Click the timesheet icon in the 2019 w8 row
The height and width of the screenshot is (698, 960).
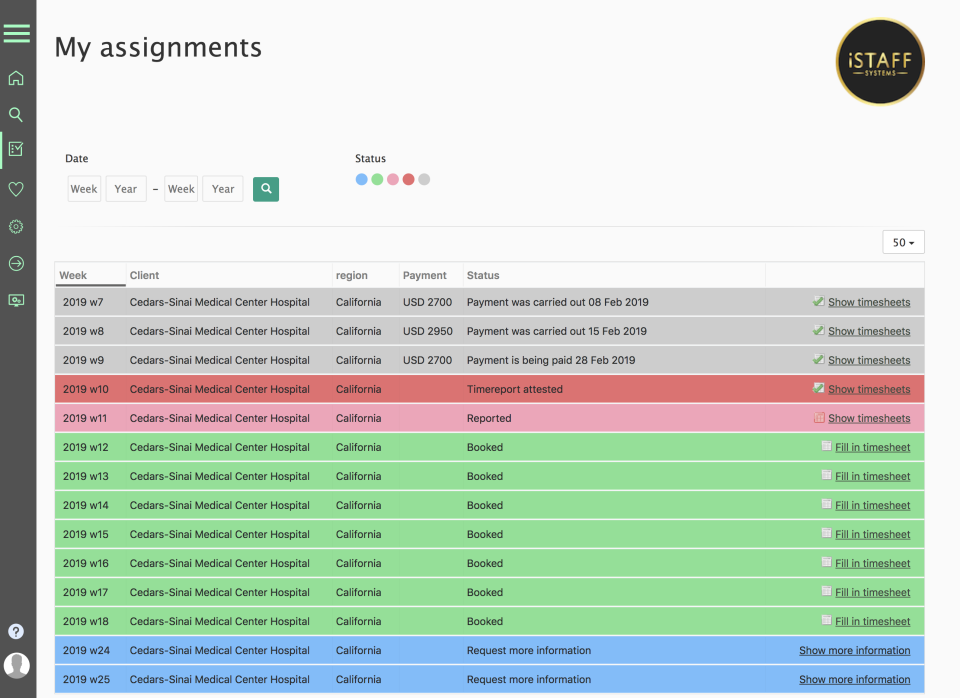[818, 331]
